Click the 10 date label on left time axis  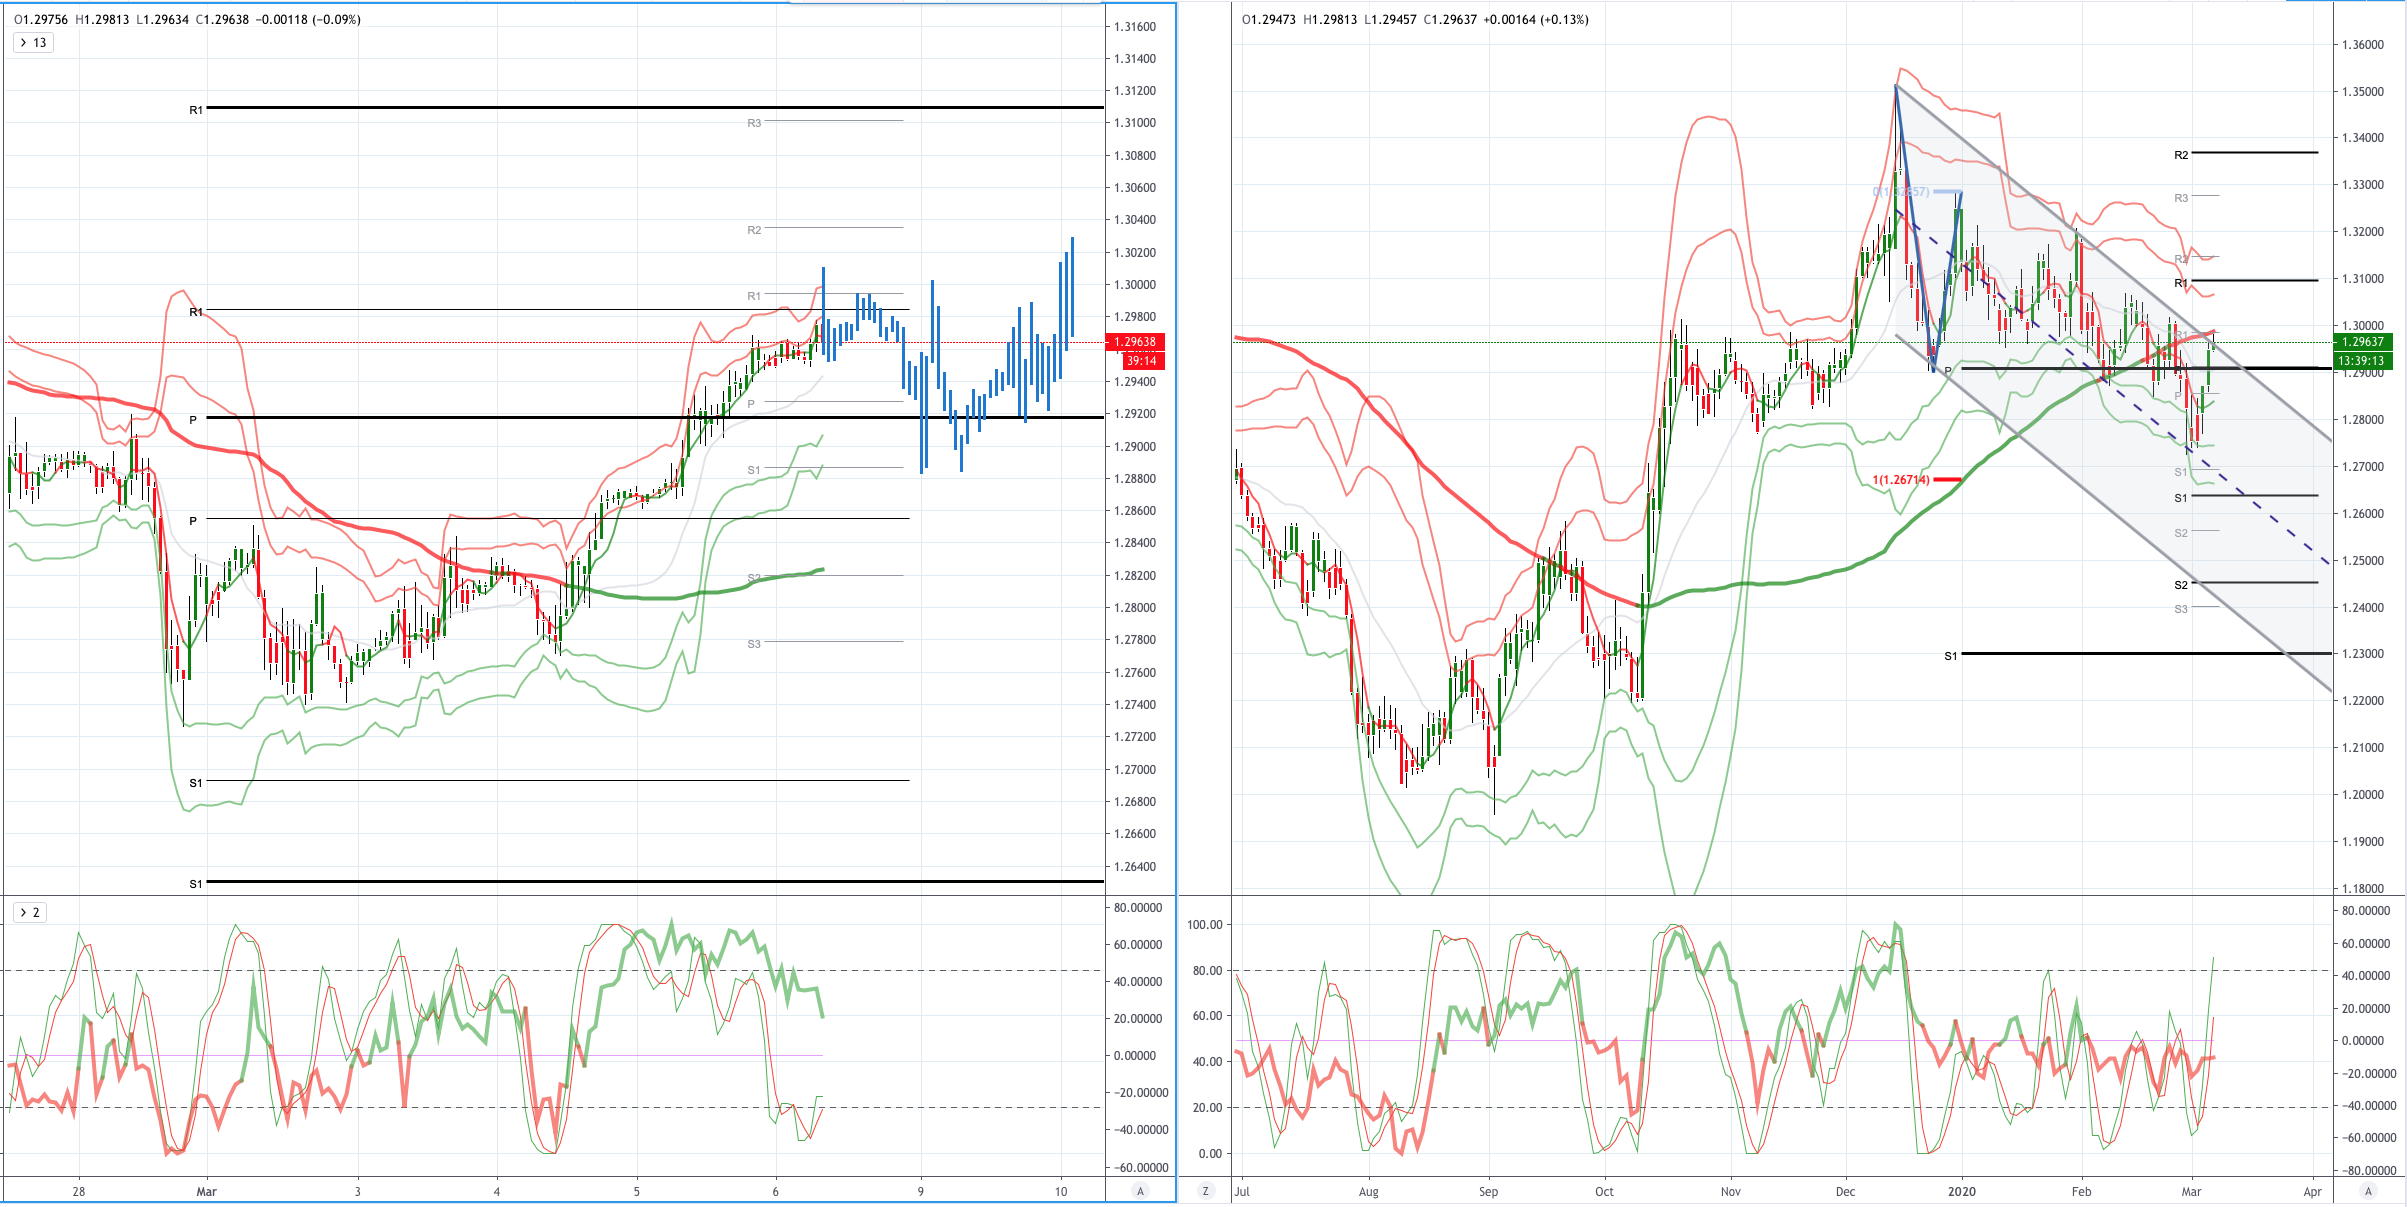coord(1061,1191)
